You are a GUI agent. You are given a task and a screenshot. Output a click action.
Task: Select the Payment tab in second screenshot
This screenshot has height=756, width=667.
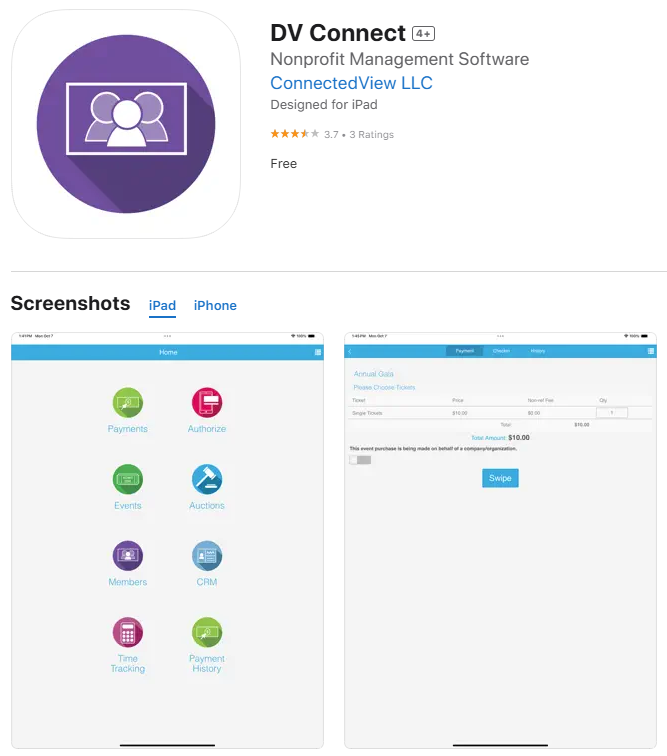click(464, 351)
